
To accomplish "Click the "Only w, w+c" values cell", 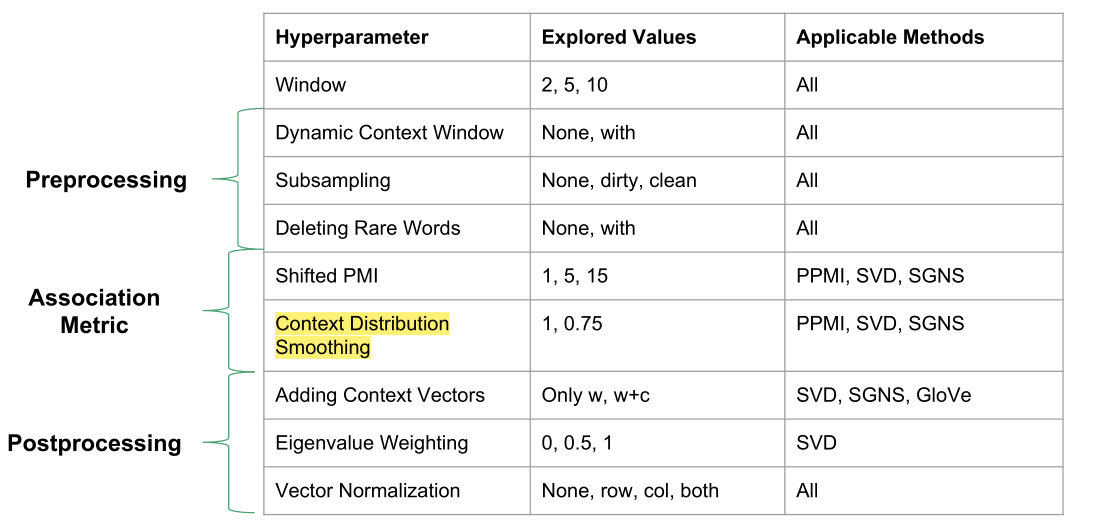I will click(596, 395).
